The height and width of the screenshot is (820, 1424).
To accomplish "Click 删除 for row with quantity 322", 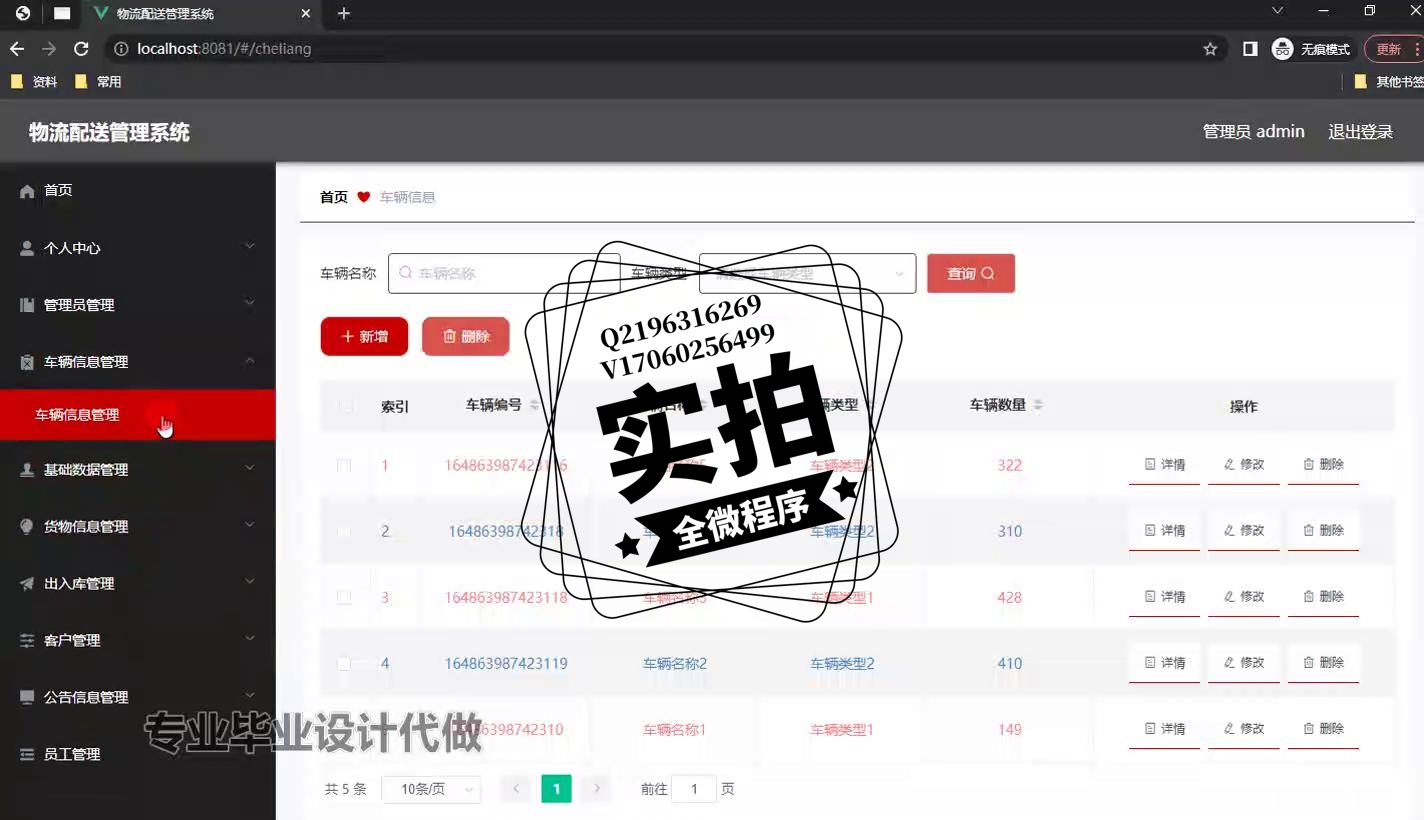I will 1323,465.
